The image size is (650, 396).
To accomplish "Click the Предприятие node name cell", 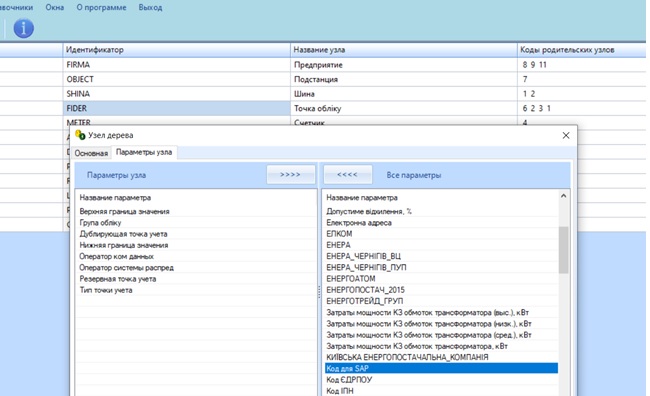I will (404, 65).
